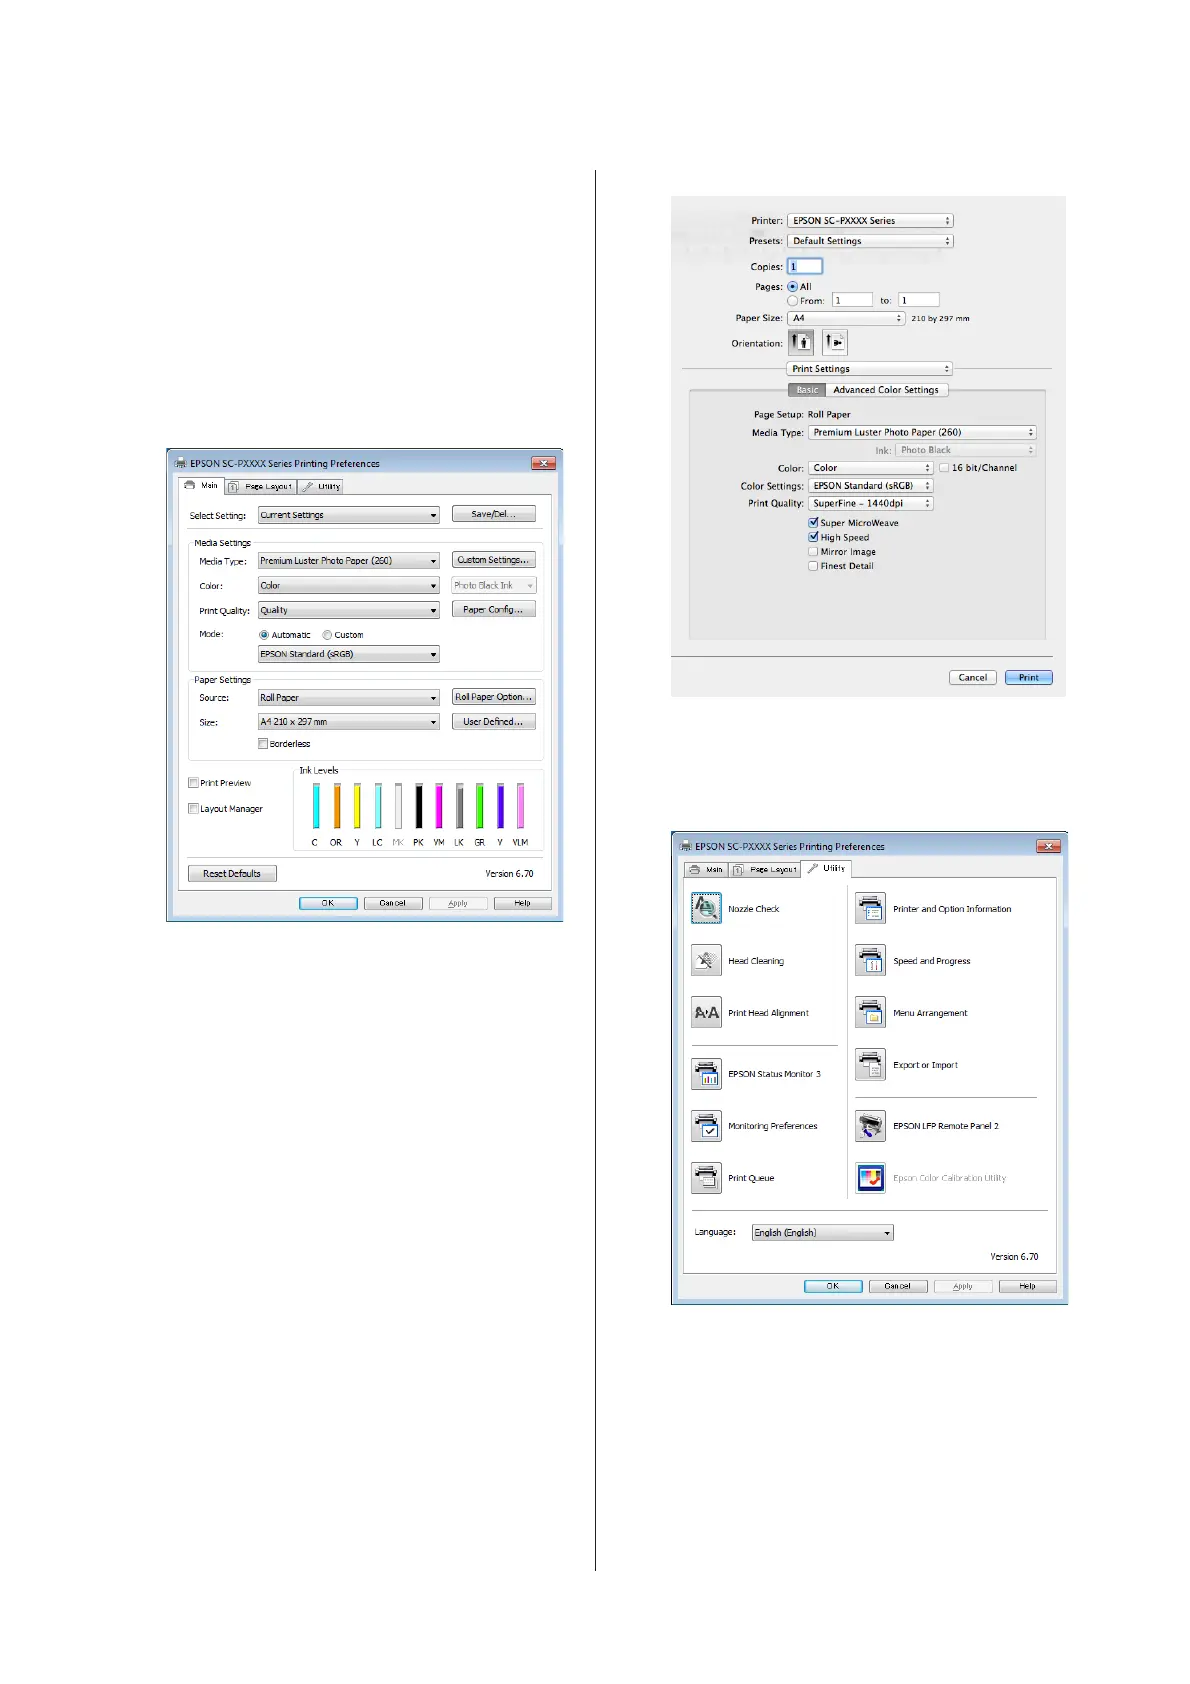Select portrait orientation icon in Print dialog
This screenshot has height=1684, width=1190.
[801, 343]
